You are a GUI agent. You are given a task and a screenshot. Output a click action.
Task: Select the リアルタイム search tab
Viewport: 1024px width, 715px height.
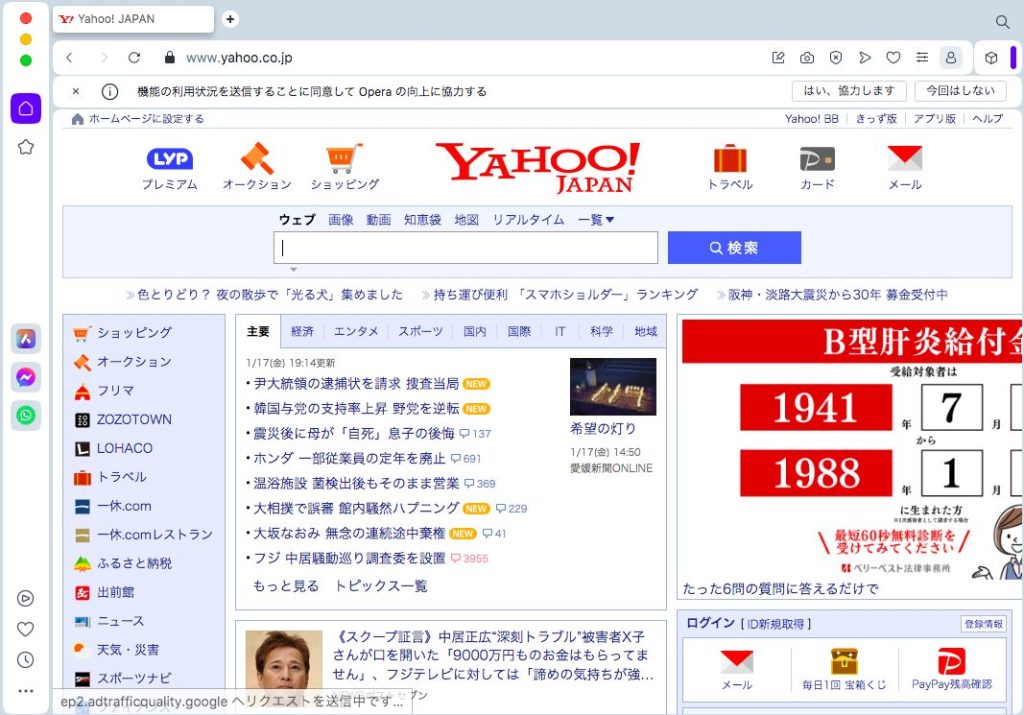pyautogui.click(x=528, y=220)
